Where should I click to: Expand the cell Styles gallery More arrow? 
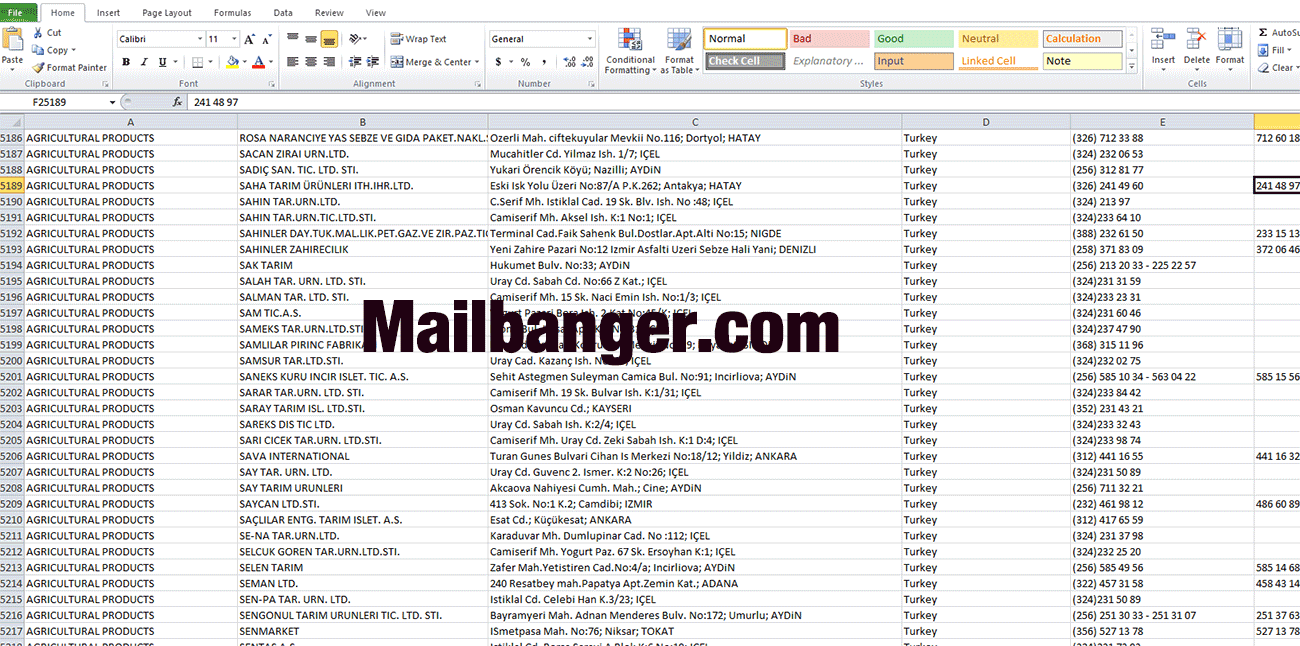[x=1132, y=66]
